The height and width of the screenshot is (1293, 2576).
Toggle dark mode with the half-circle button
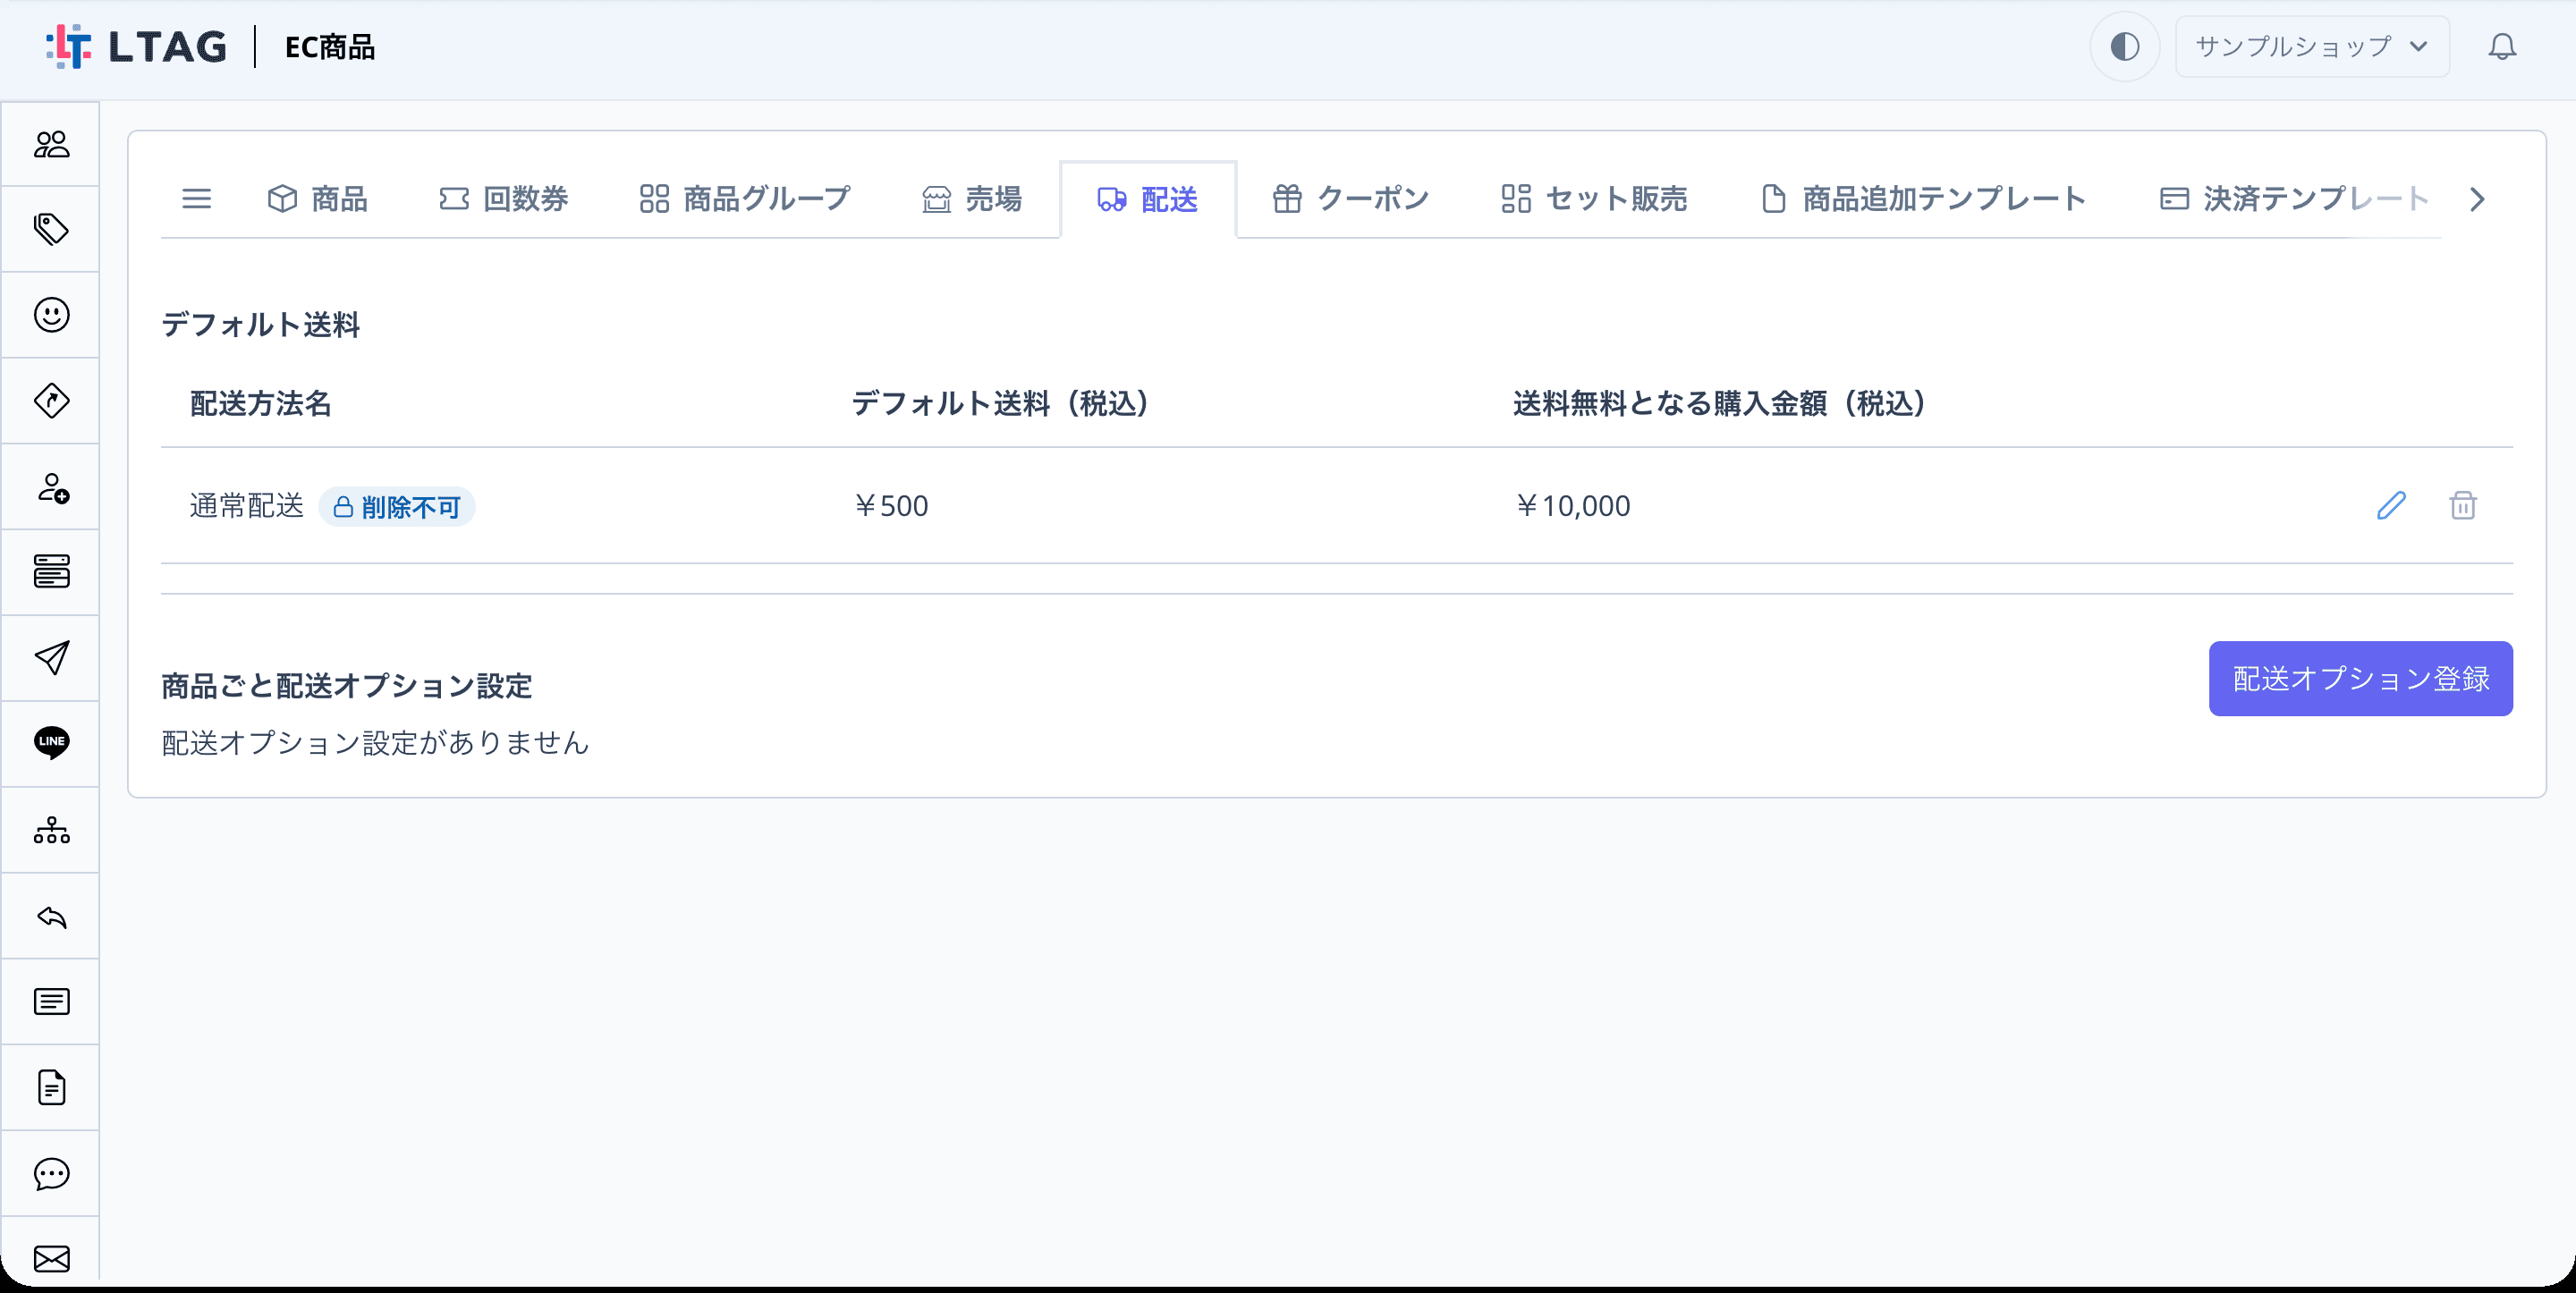pos(2125,47)
